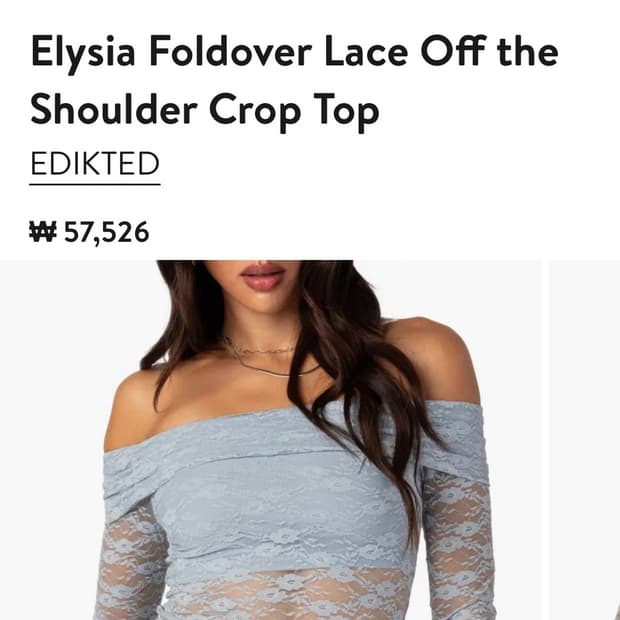Screen dimensions: 620x620
Task: Show the next product image at right edge
Action: [x=584, y=440]
